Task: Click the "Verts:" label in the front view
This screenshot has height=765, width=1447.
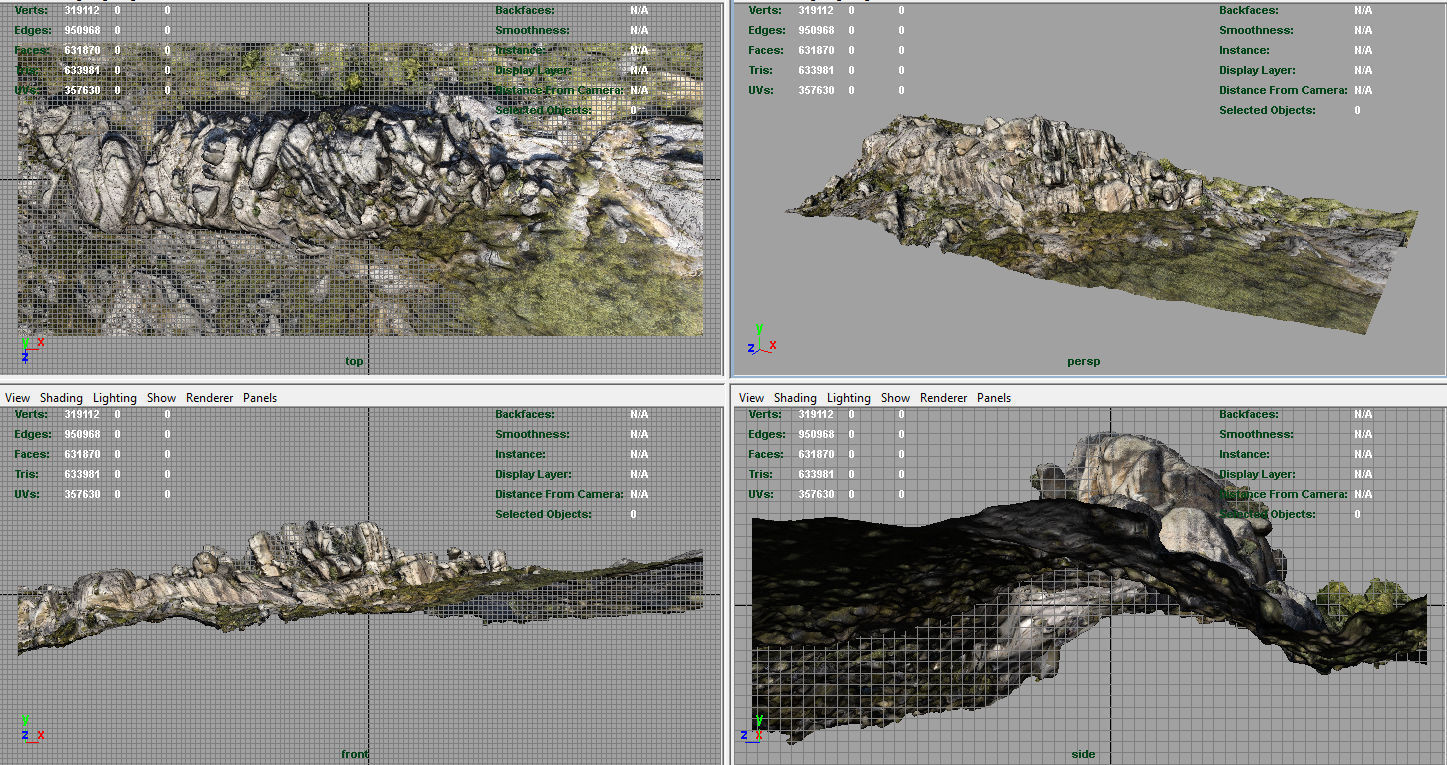Action: [31, 414]
